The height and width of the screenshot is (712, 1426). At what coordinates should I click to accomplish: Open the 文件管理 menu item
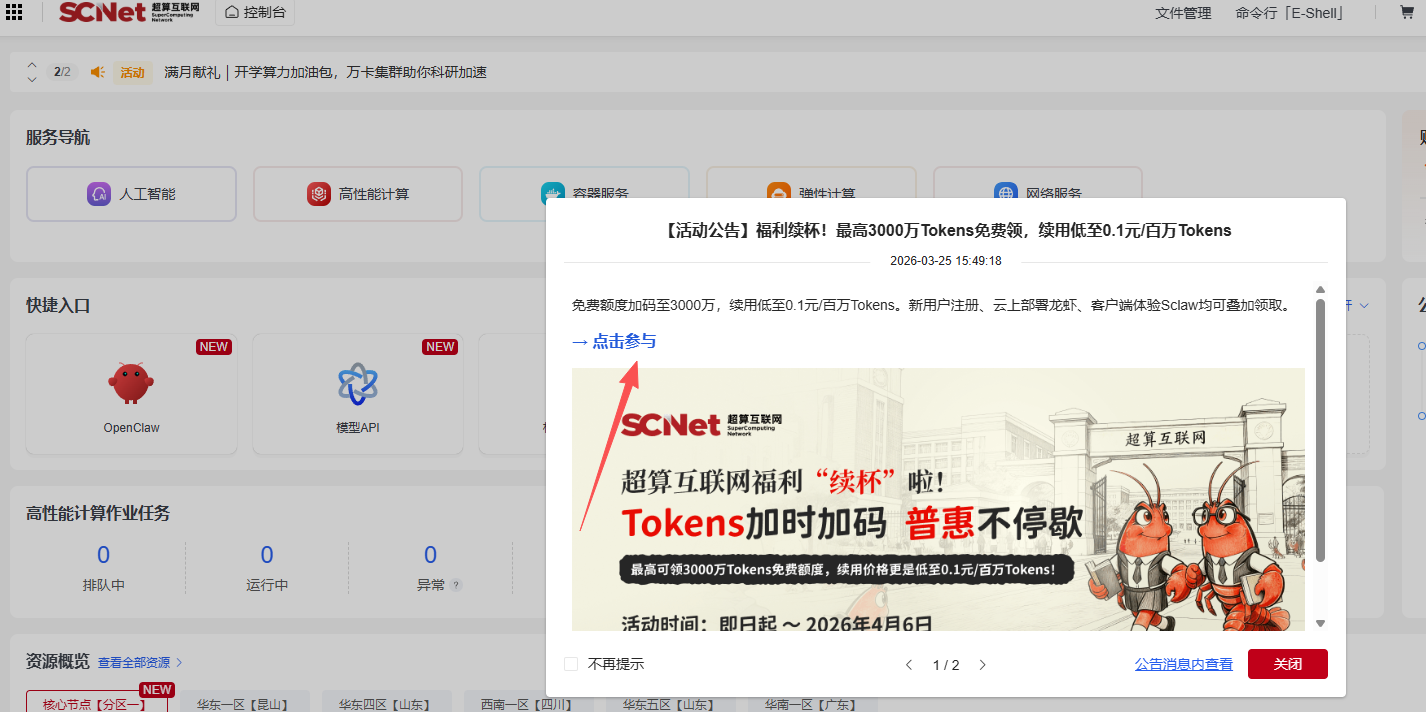coord(1182,13)
